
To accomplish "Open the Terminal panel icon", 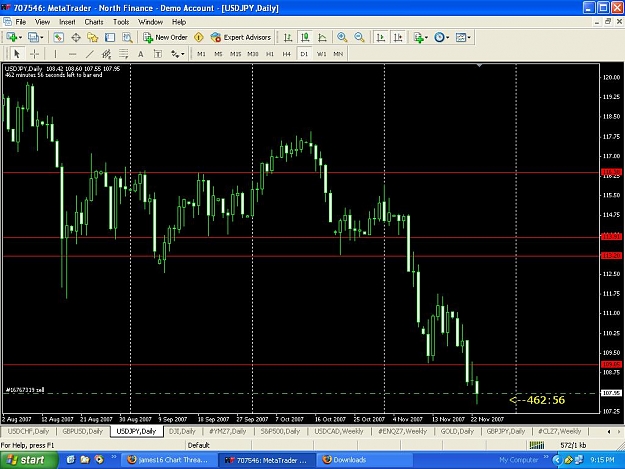I will [110, 37].
